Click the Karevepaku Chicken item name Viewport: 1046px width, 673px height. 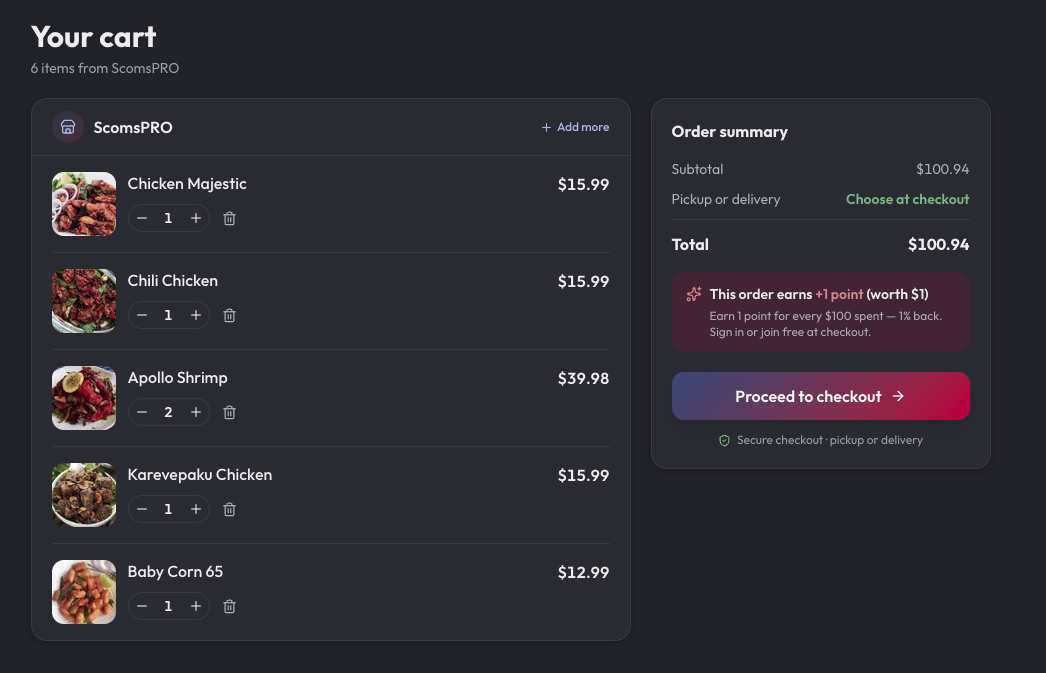tap(199, 475)
